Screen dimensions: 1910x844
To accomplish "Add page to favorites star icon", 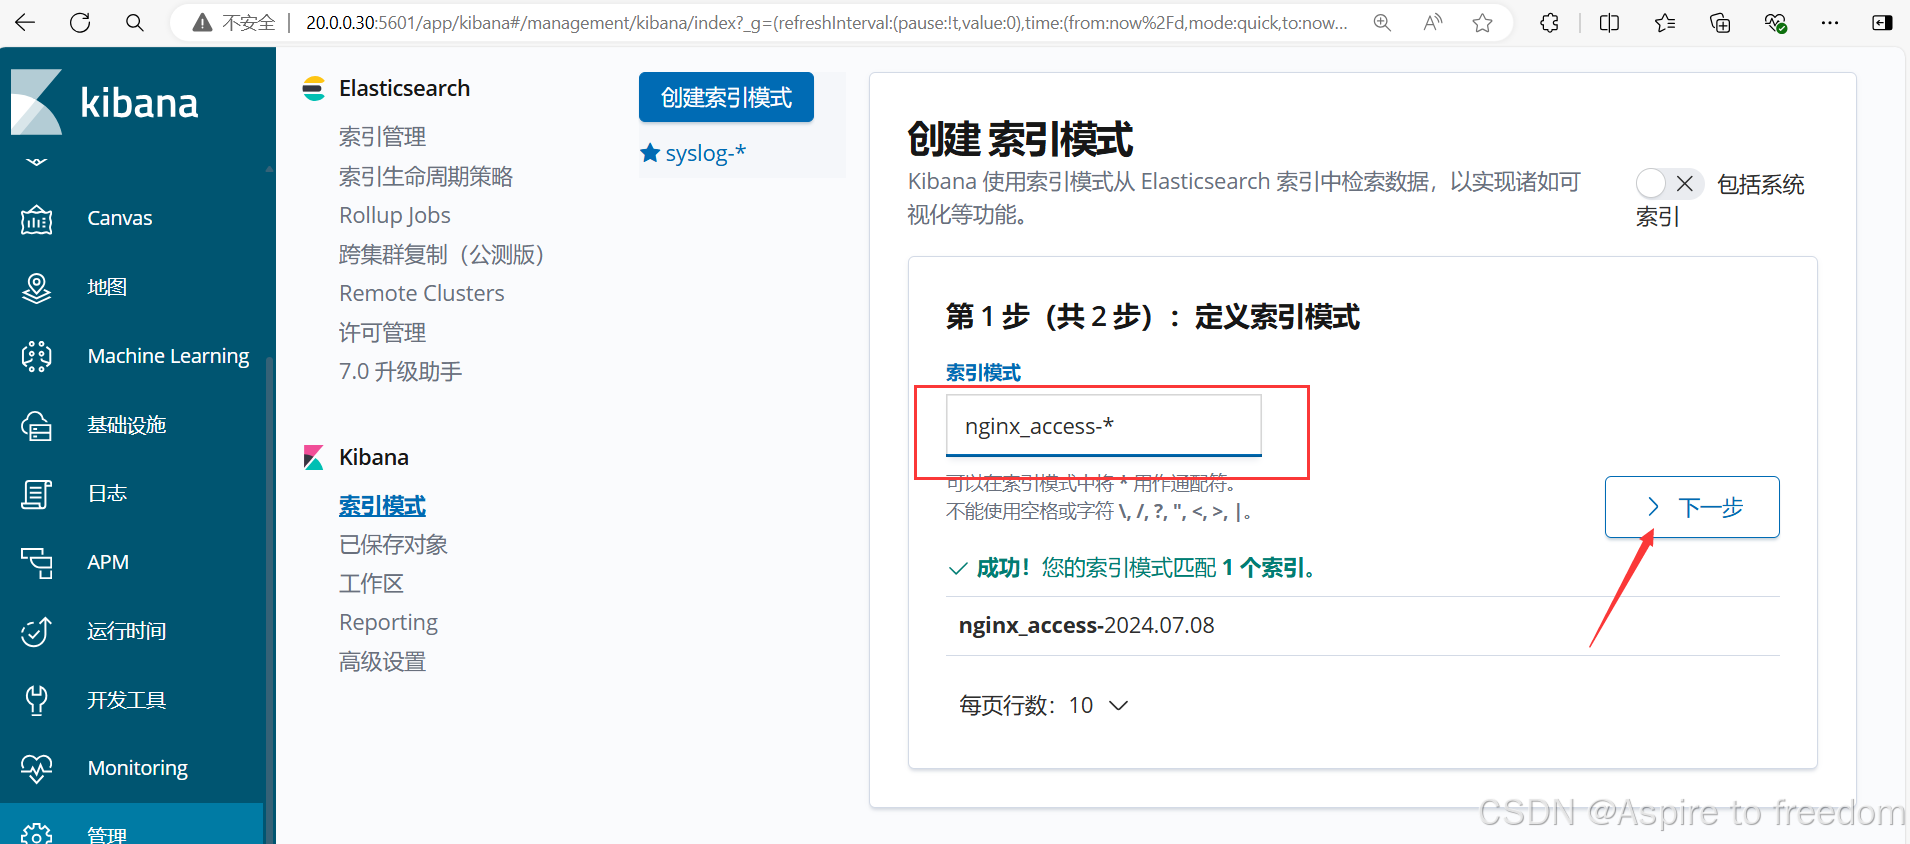I will click(1483, 22).
